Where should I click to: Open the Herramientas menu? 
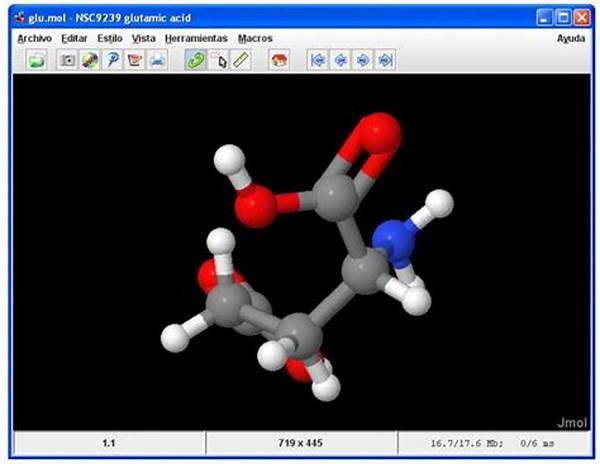196,38
